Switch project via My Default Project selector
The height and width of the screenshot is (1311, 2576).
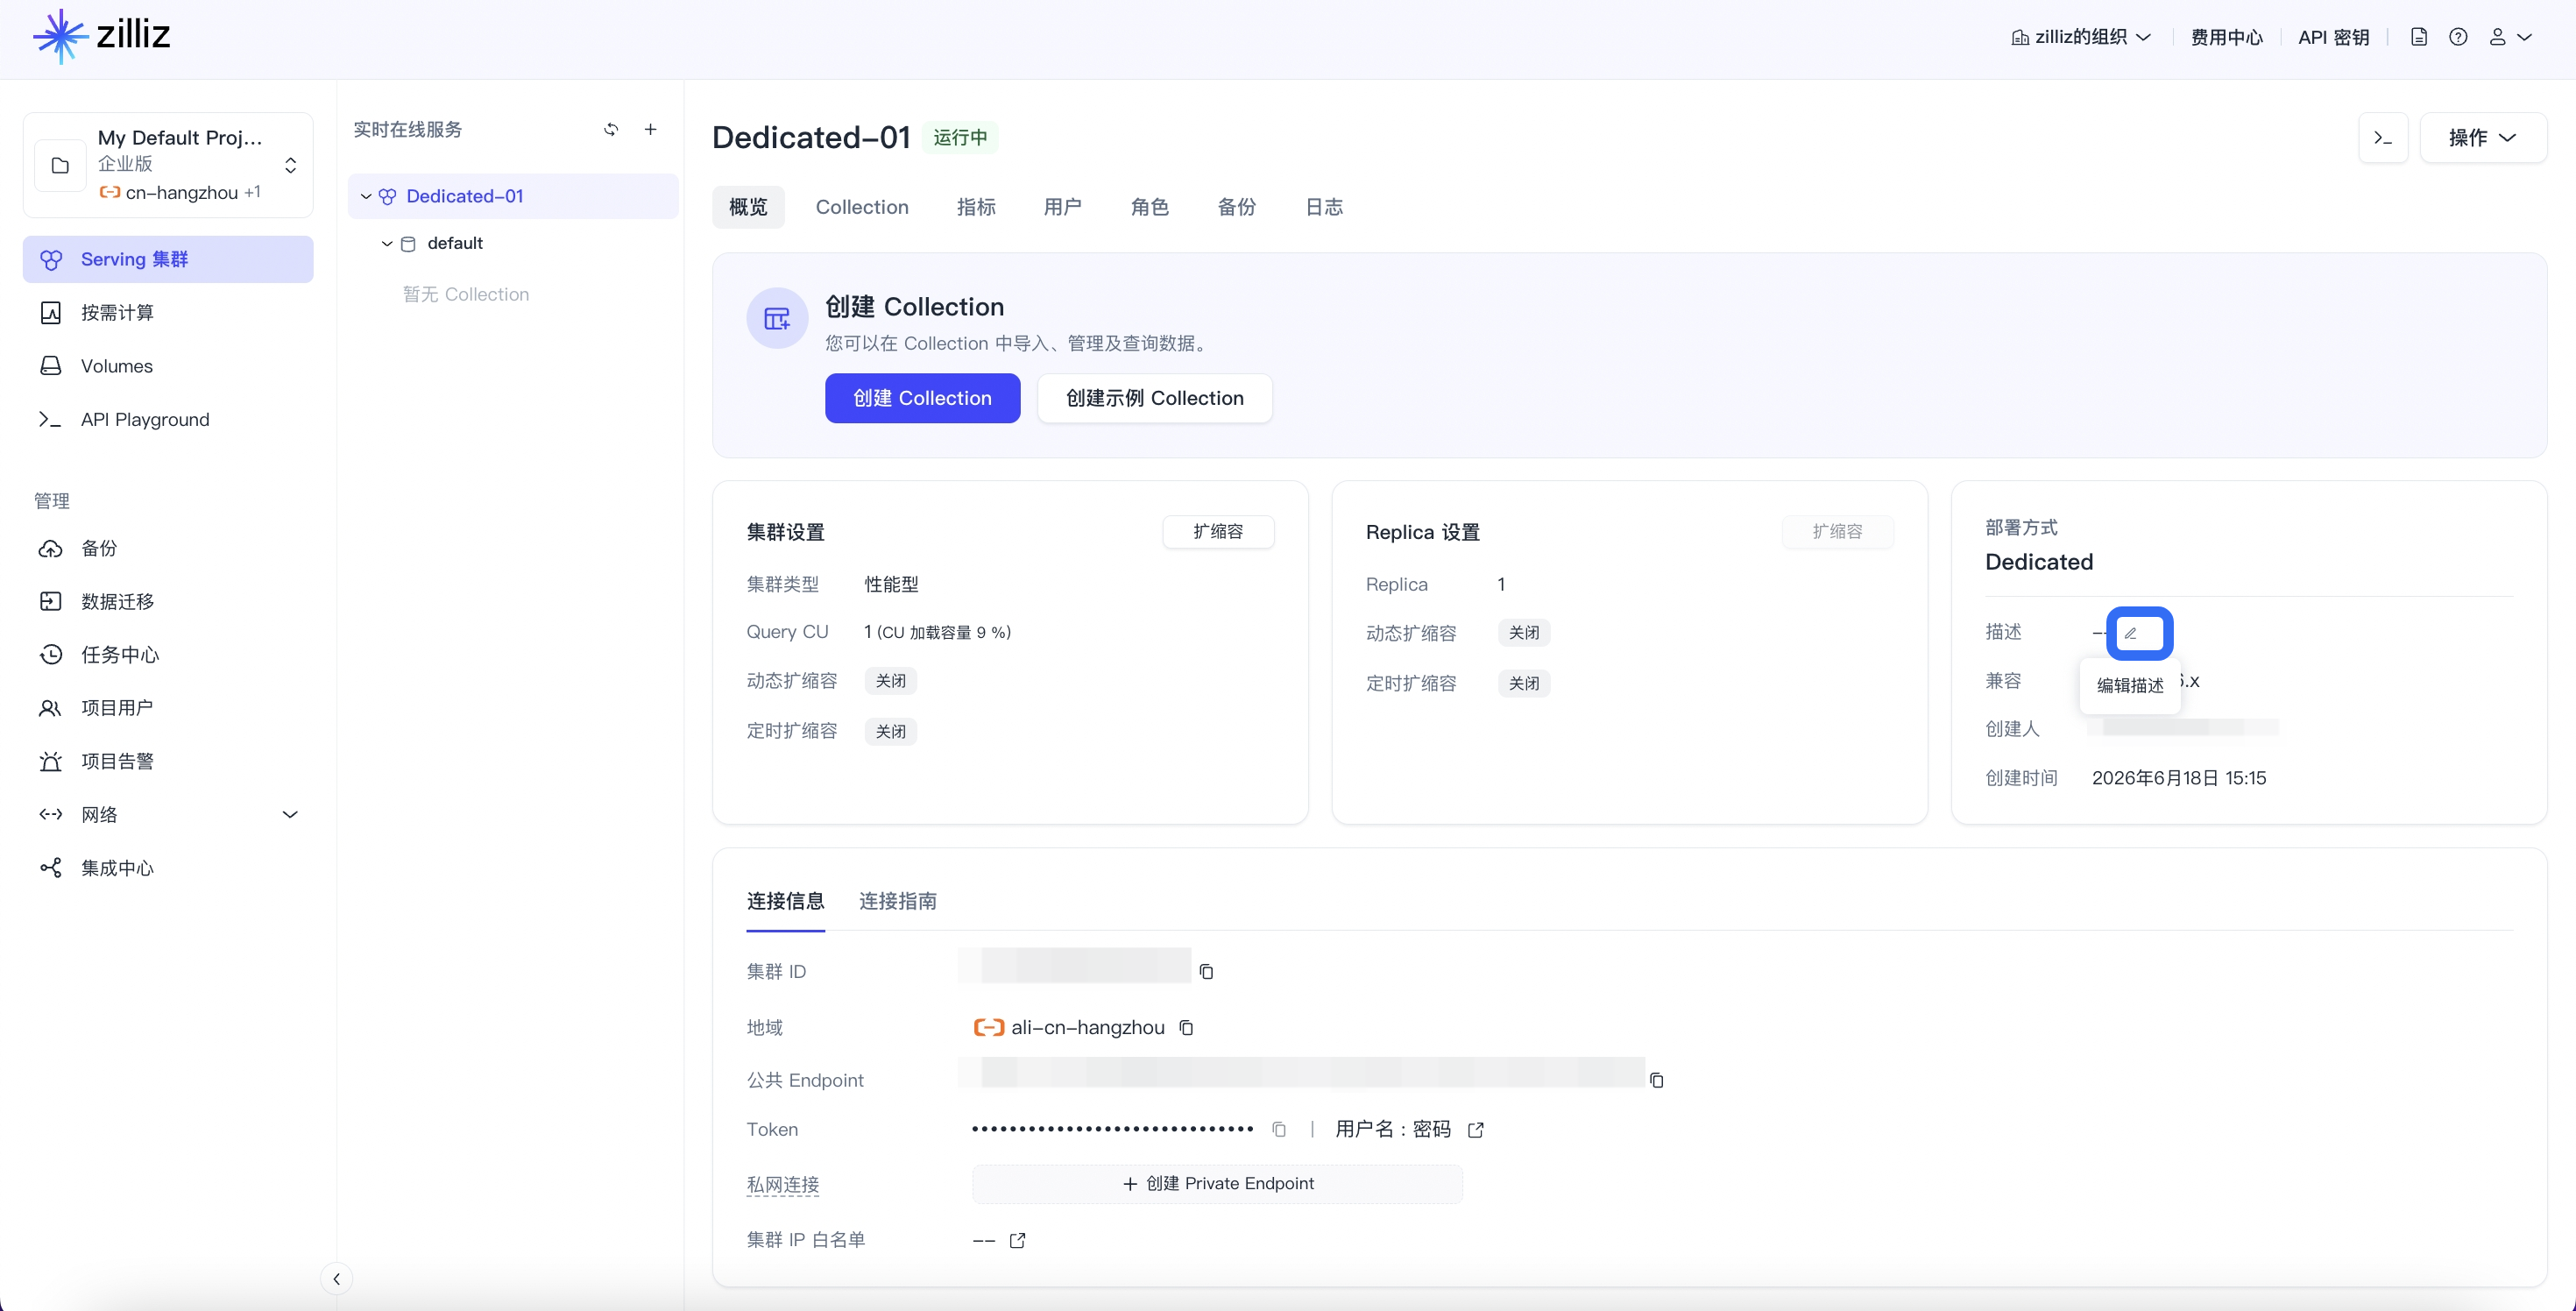point(168,165)
